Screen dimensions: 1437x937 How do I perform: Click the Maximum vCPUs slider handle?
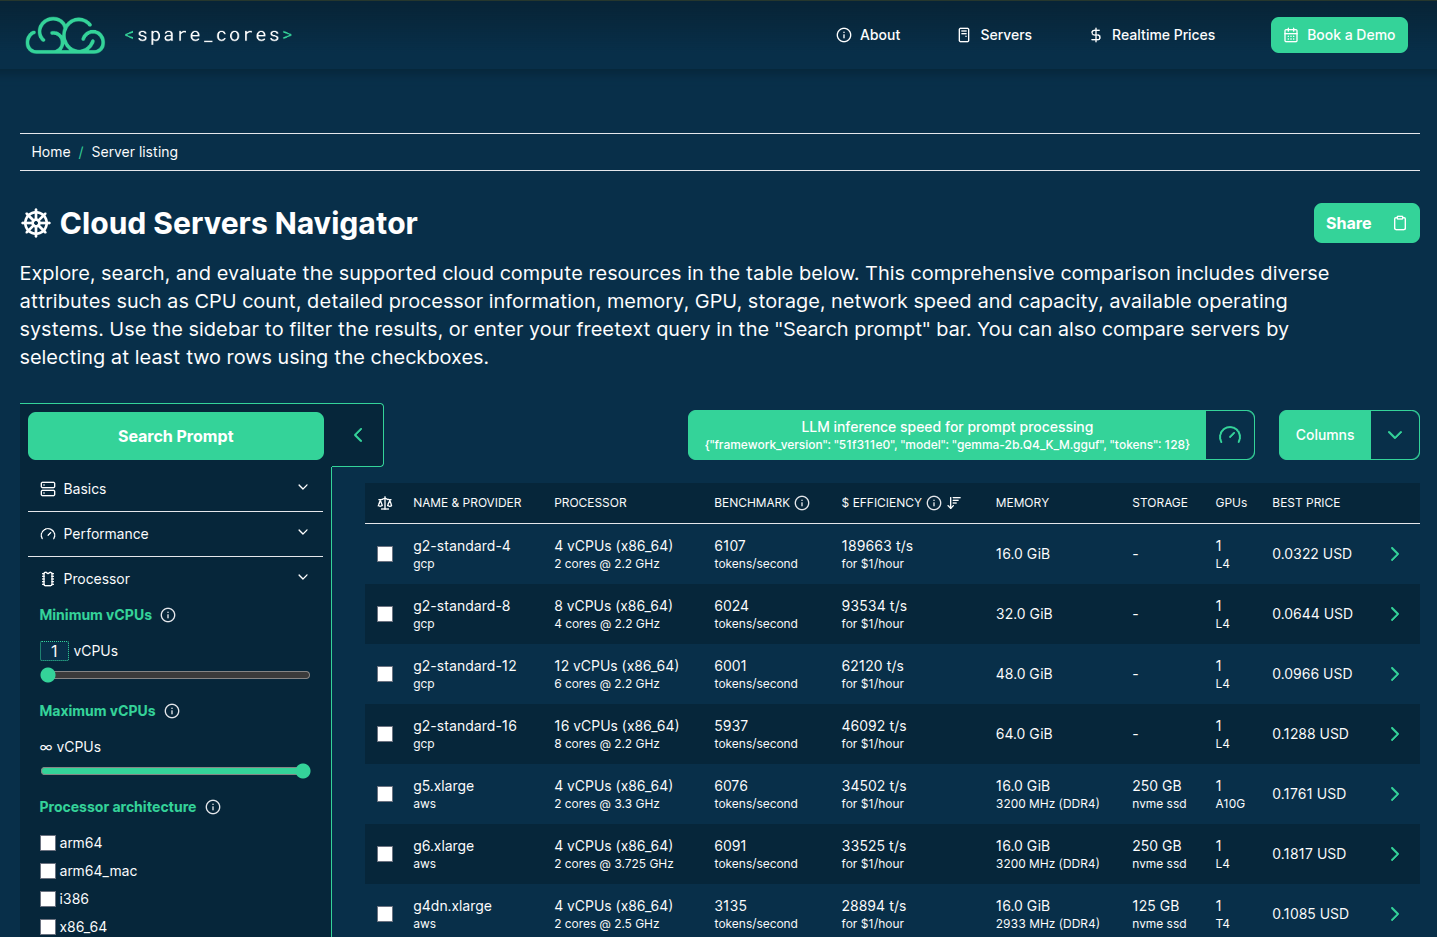pos(303,771)
